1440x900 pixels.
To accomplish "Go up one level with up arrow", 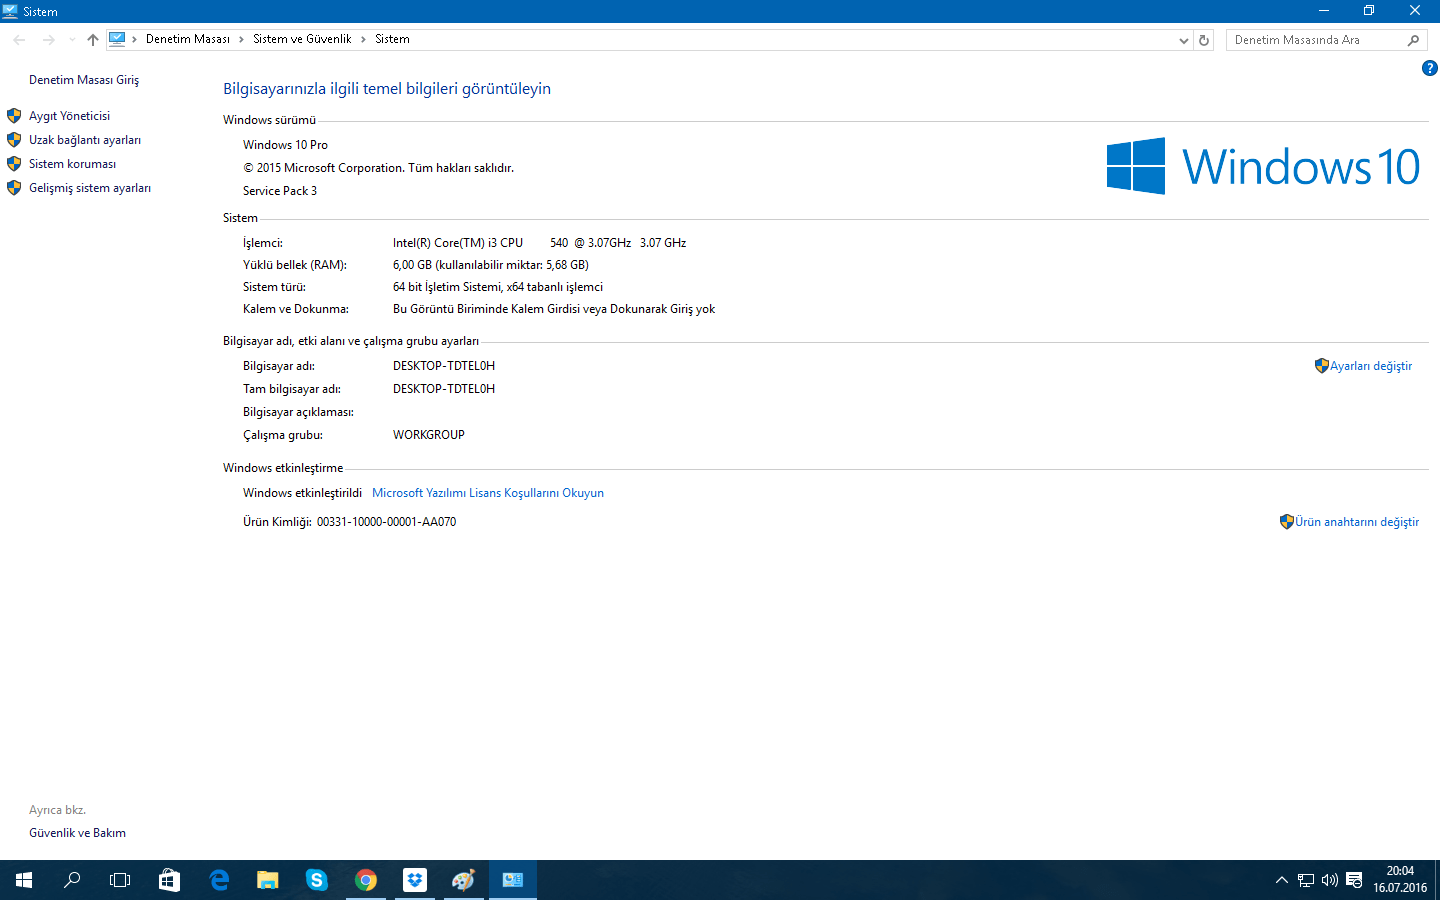I will (x=93, y=40).
